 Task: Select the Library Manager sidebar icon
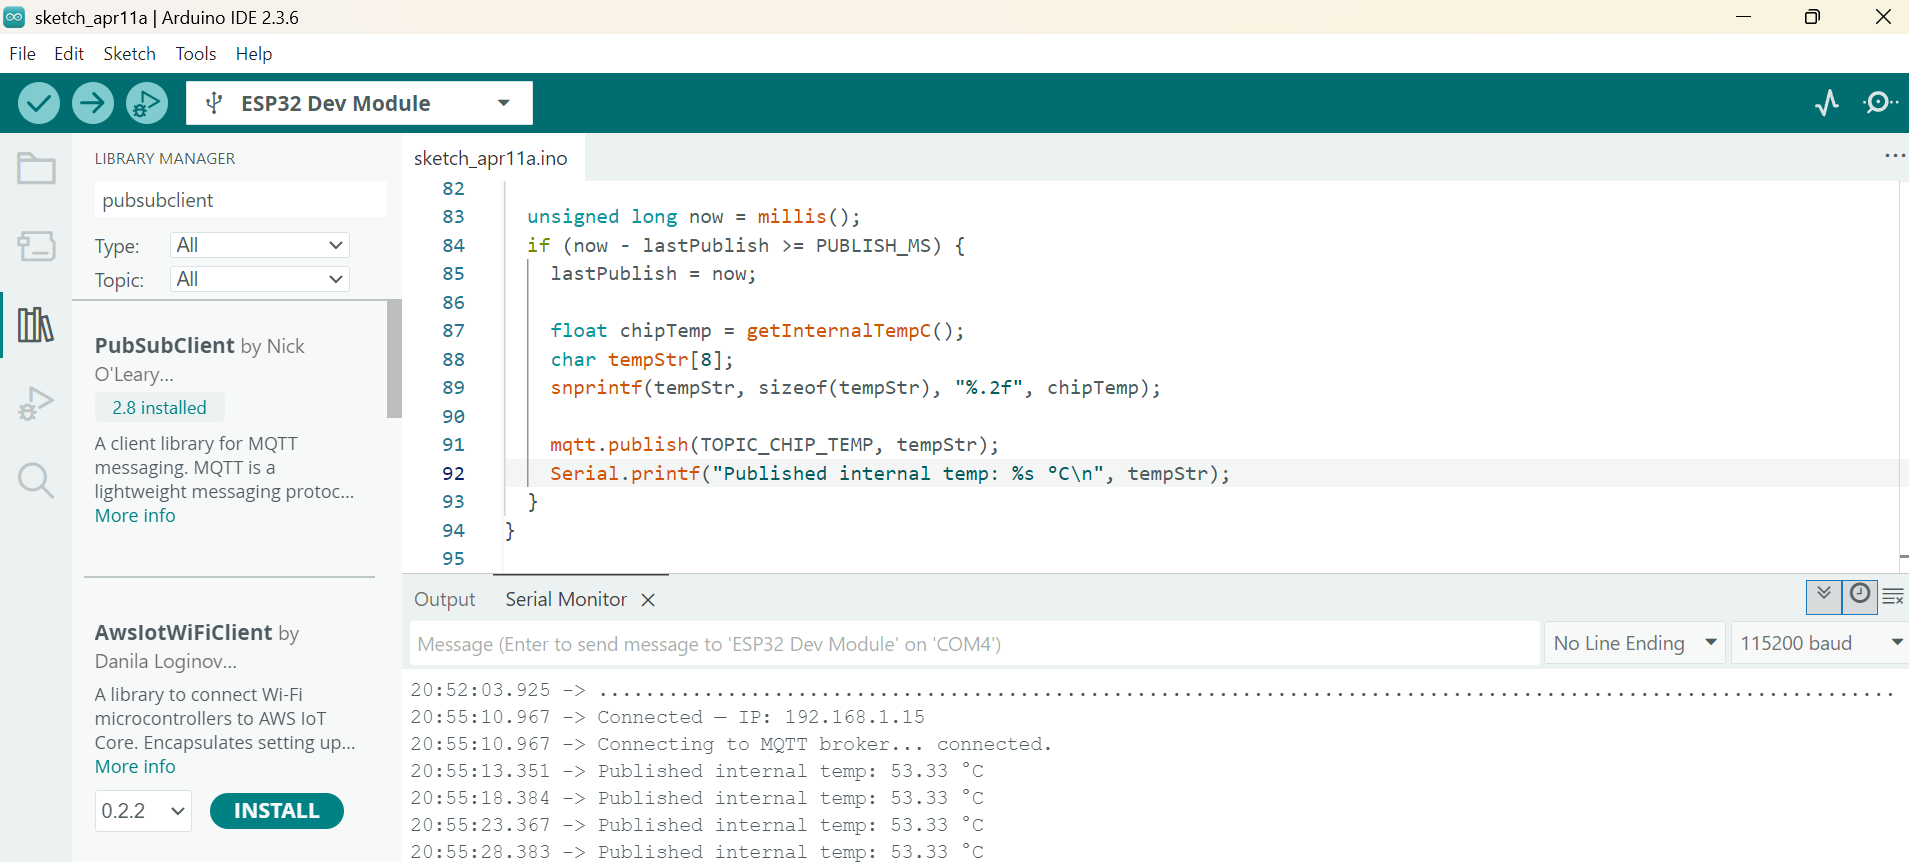click(x=36, y=324)
